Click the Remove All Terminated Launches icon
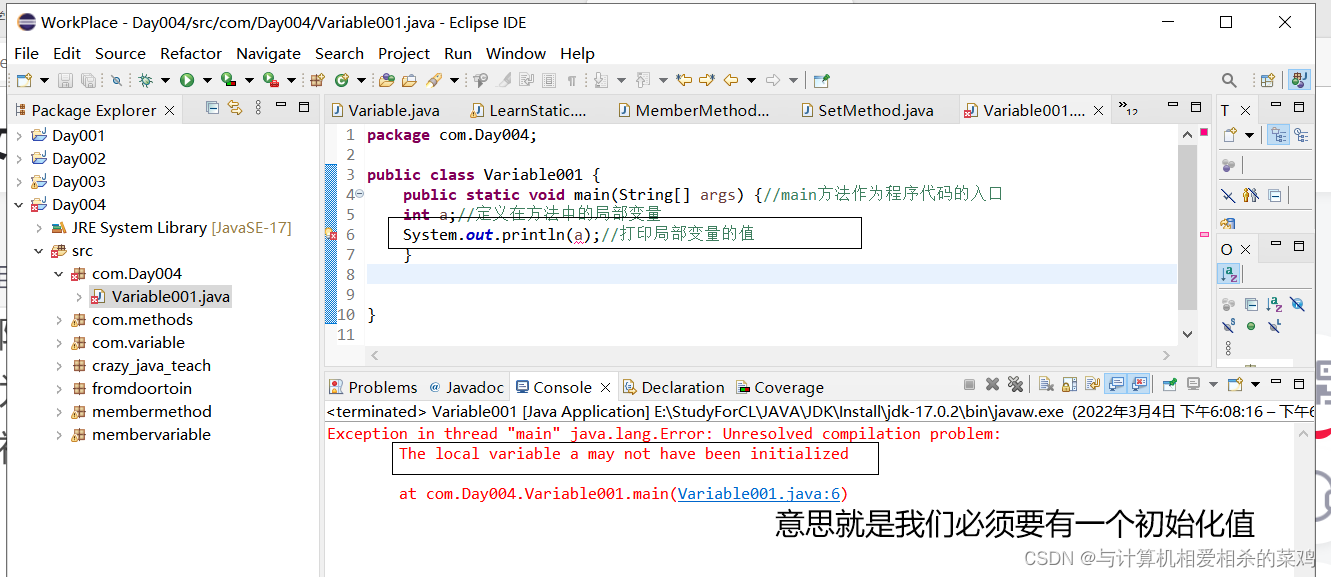The width and height of the screenshot is (1331, 577). (1015, 384)
